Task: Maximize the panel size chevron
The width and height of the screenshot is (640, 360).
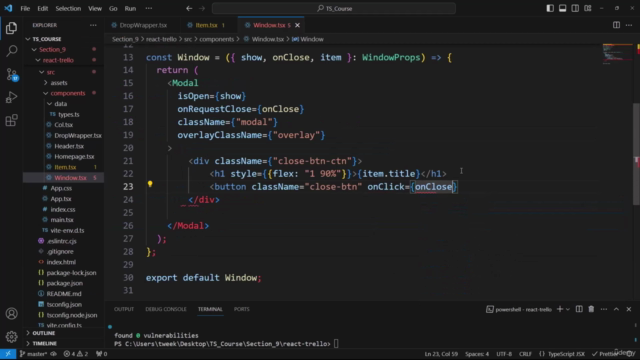Action: pos(616,309)
